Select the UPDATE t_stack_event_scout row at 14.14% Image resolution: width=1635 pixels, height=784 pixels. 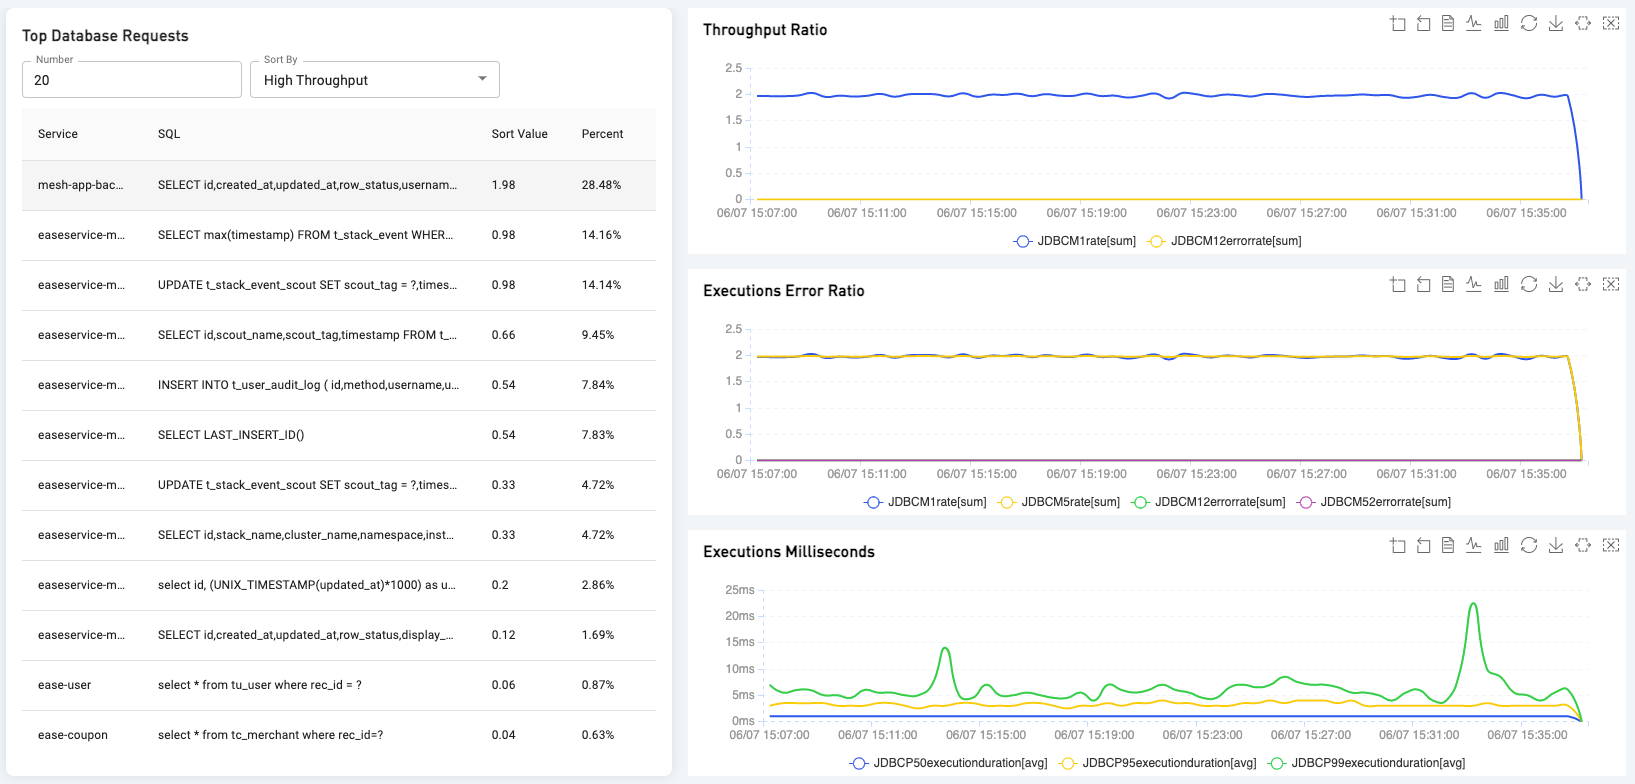tap(339, 285)
